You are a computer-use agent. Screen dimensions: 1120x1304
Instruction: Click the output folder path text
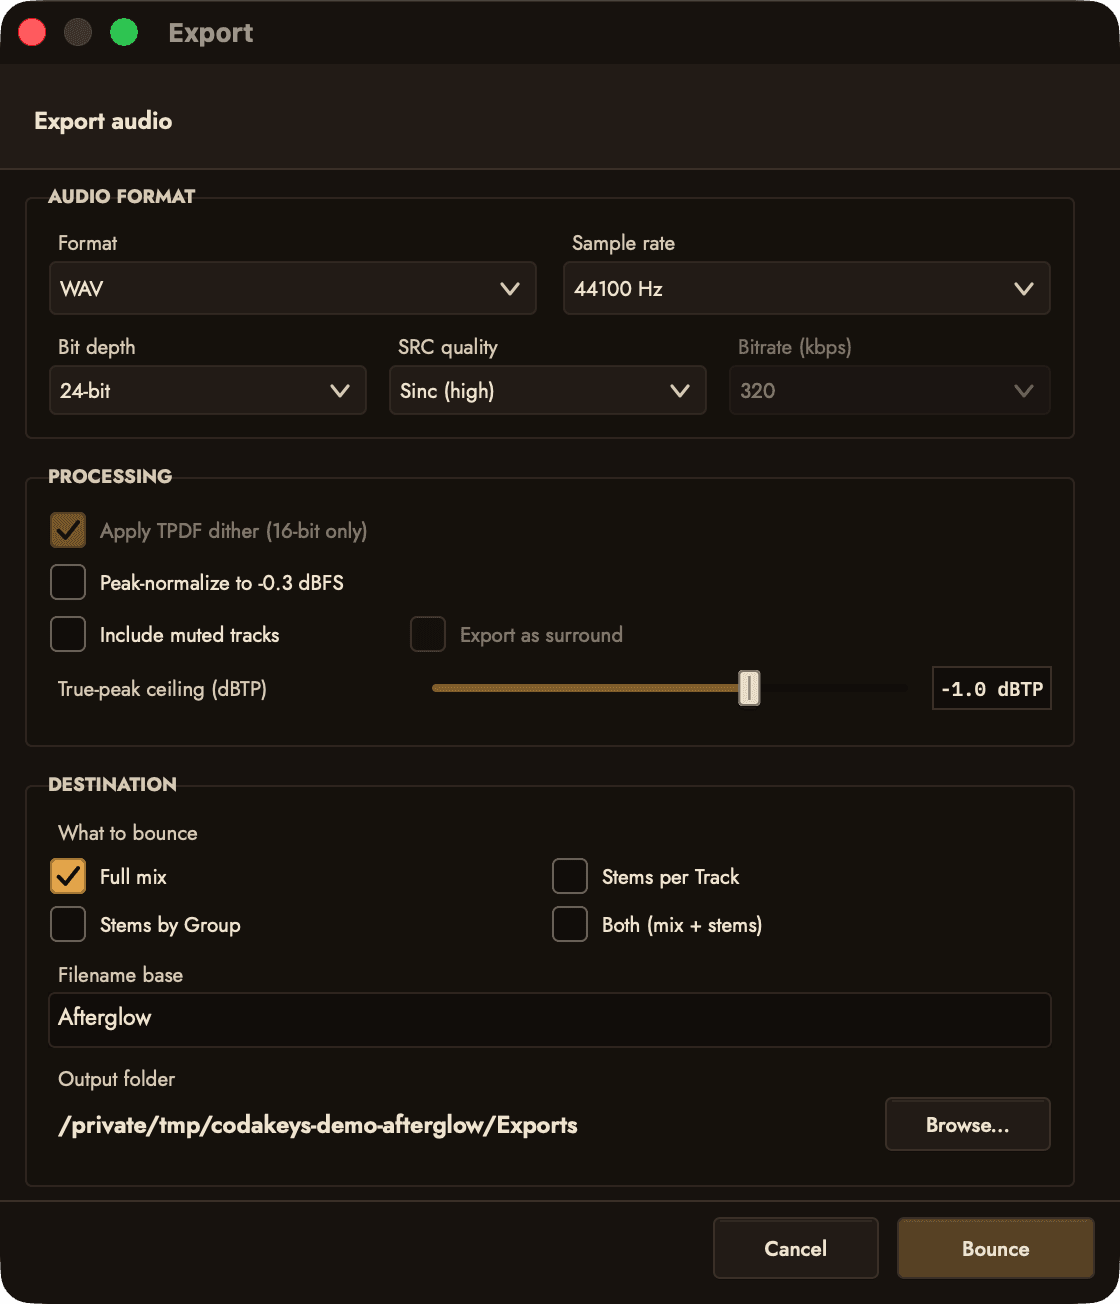[318, 1125]
